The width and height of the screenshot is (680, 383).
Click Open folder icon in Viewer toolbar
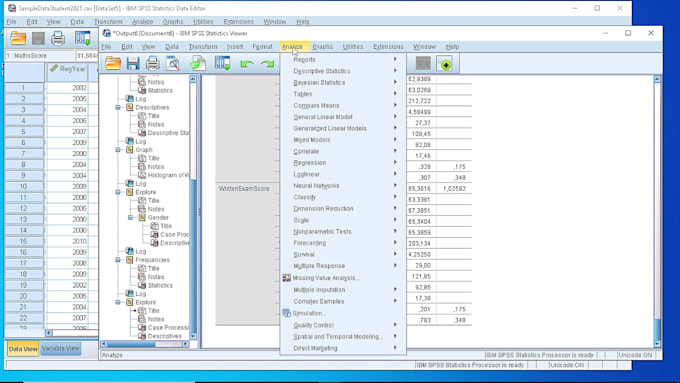pos(113,64)
